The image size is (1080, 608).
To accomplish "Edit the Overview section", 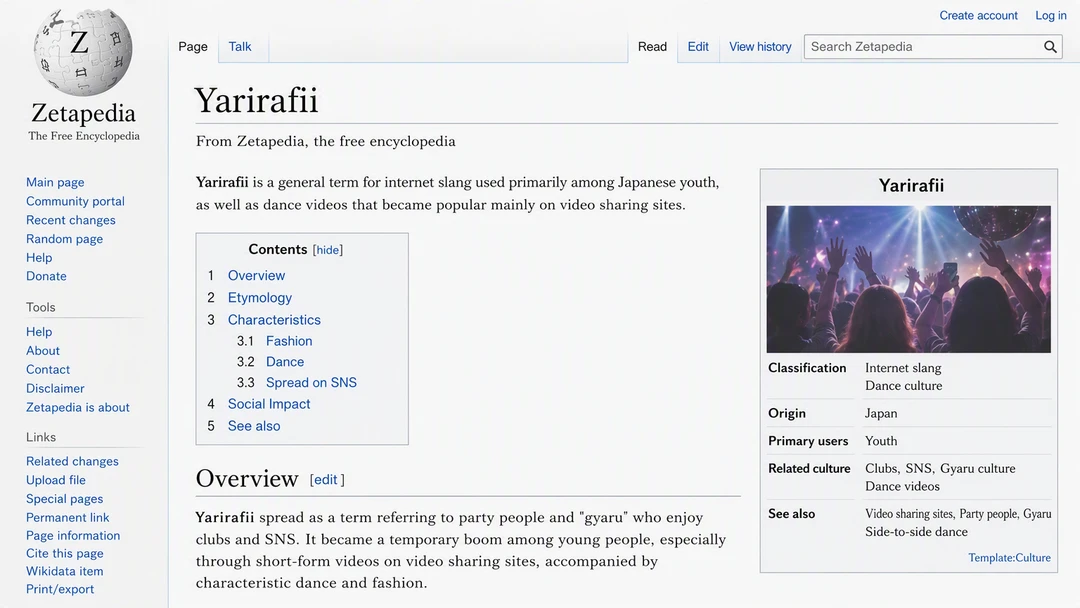I will point(325,479).
